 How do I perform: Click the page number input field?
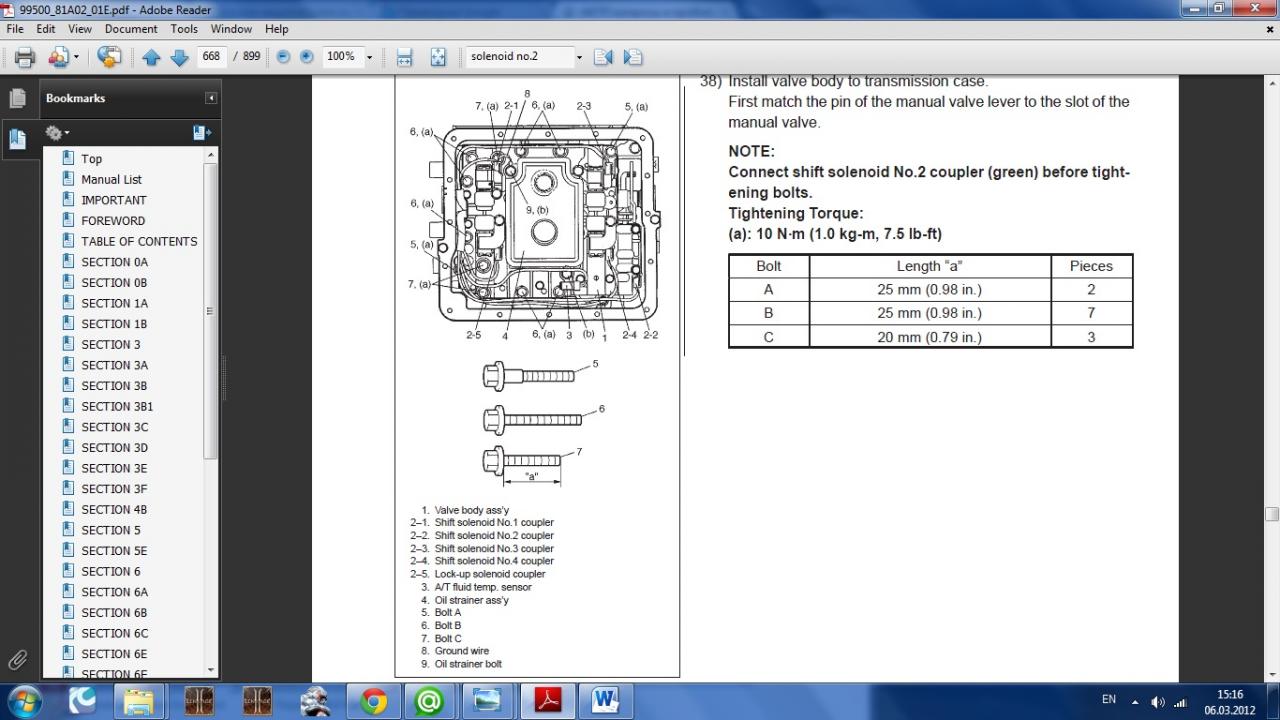[211, 57]
